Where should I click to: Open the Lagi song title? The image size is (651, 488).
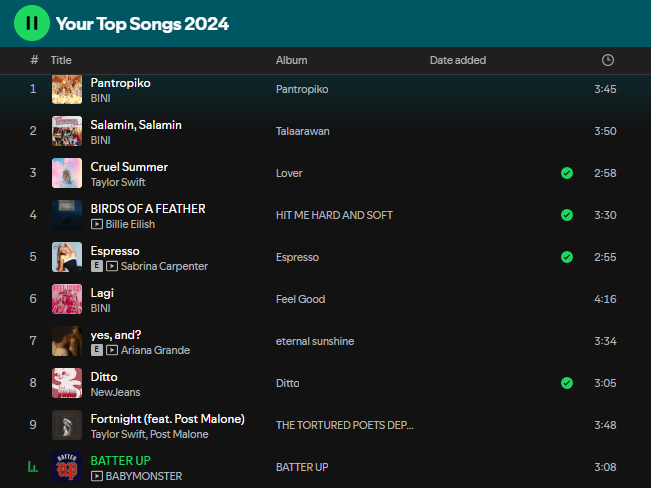[102, 293]
